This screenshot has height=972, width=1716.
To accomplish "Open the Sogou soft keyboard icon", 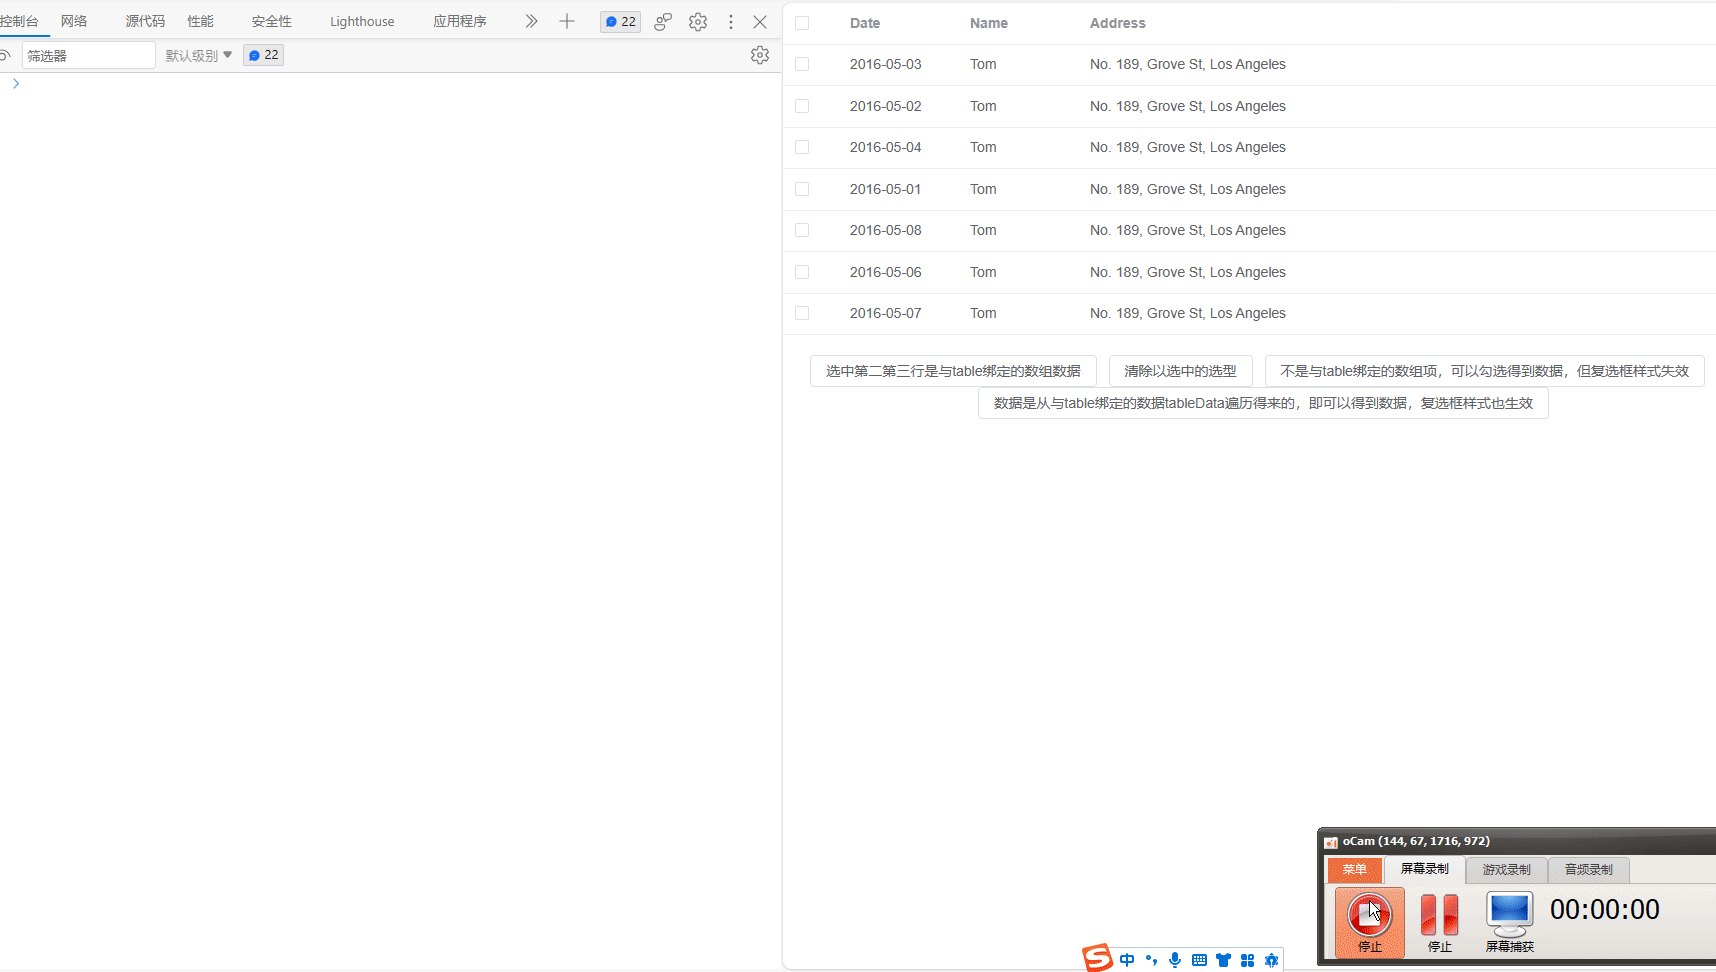I will click(x=1199, y=960).
